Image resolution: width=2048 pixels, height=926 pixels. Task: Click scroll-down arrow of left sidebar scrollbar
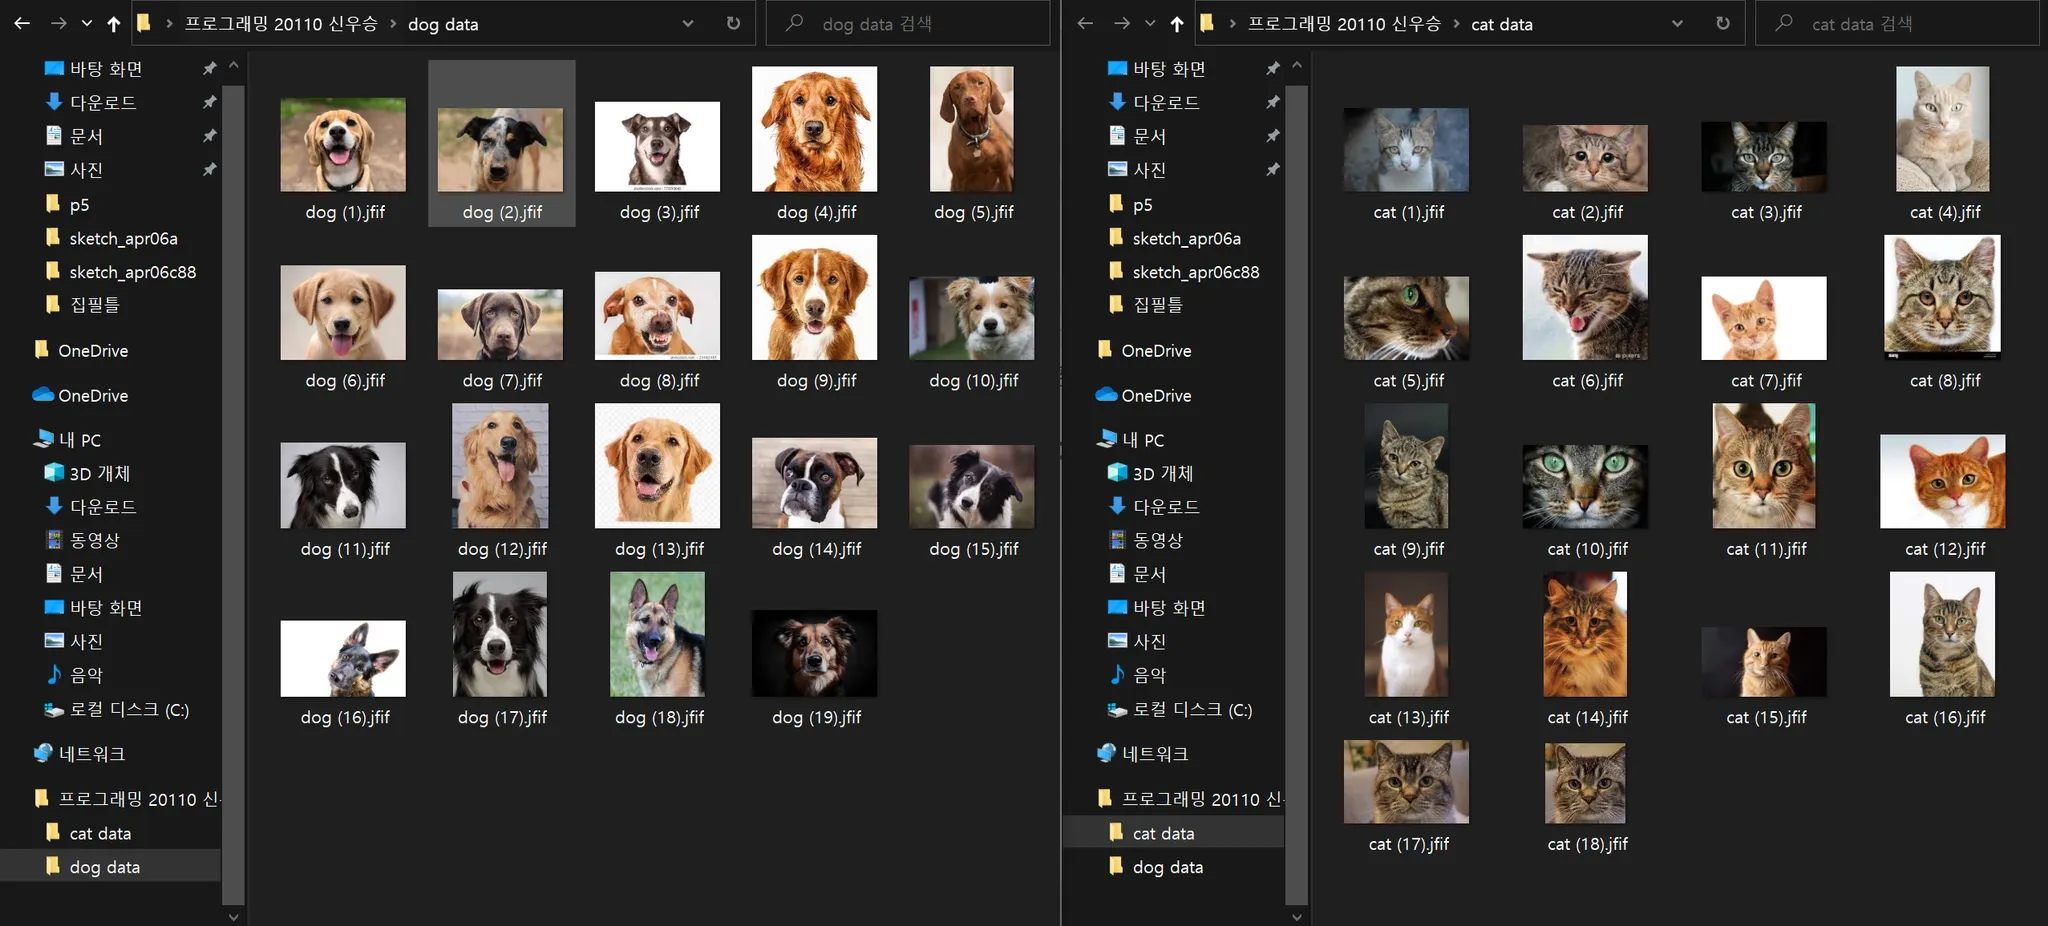point(233,916)
